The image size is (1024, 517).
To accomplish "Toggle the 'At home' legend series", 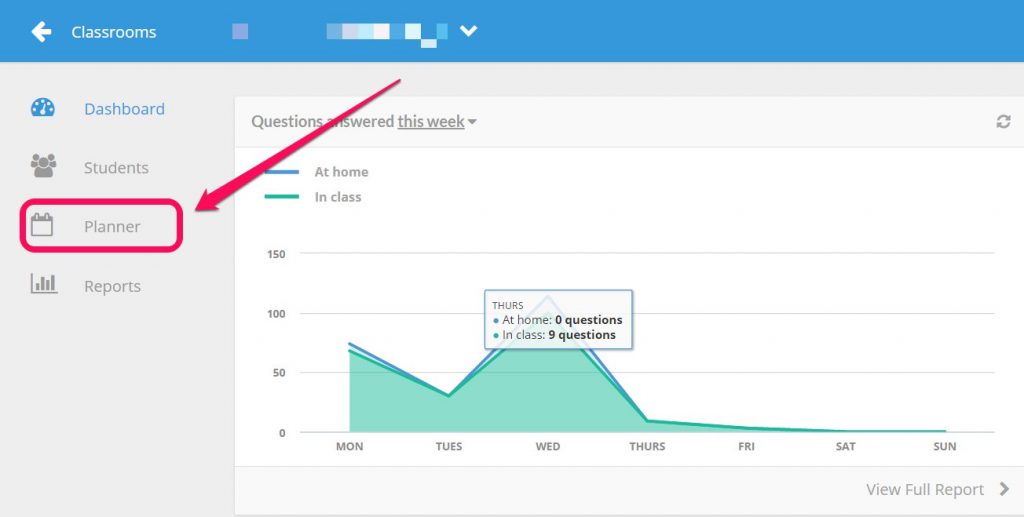I will point(341,172).
